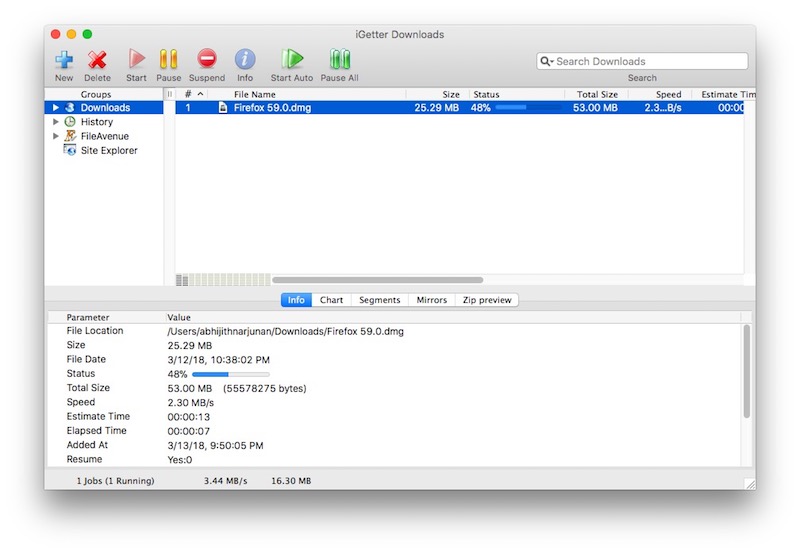800x553 pixels.
Task: Click the Speed column header
Action: [x=660, y=94]
